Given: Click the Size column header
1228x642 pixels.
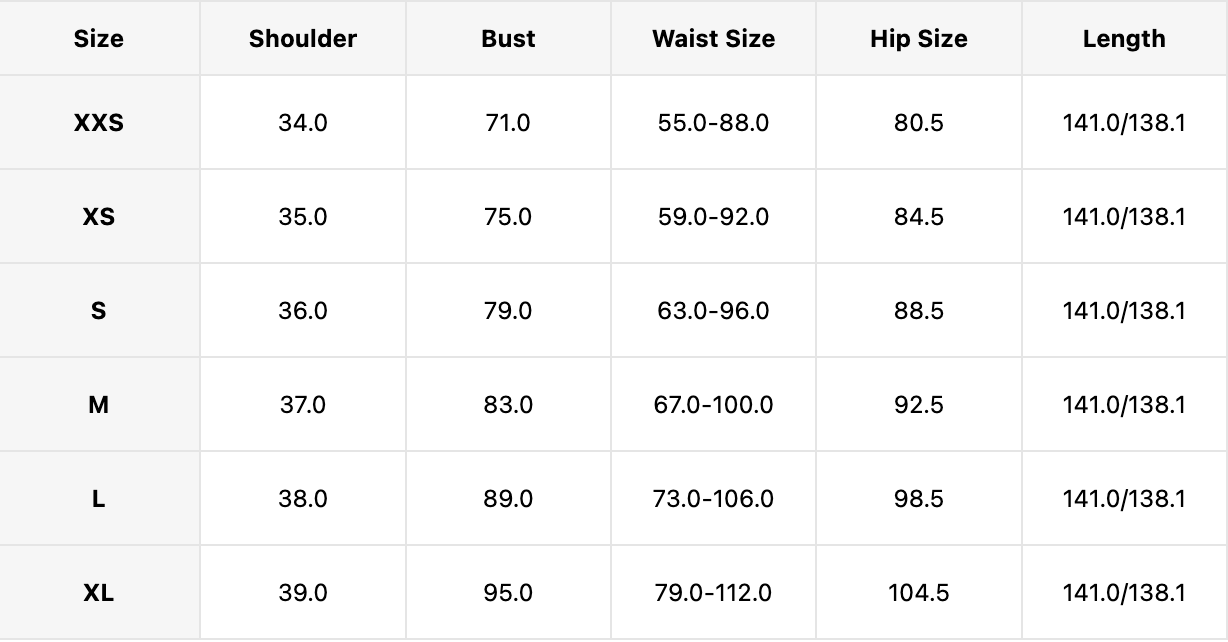Looking at the screenshot, I should click(x=99, y=39).
